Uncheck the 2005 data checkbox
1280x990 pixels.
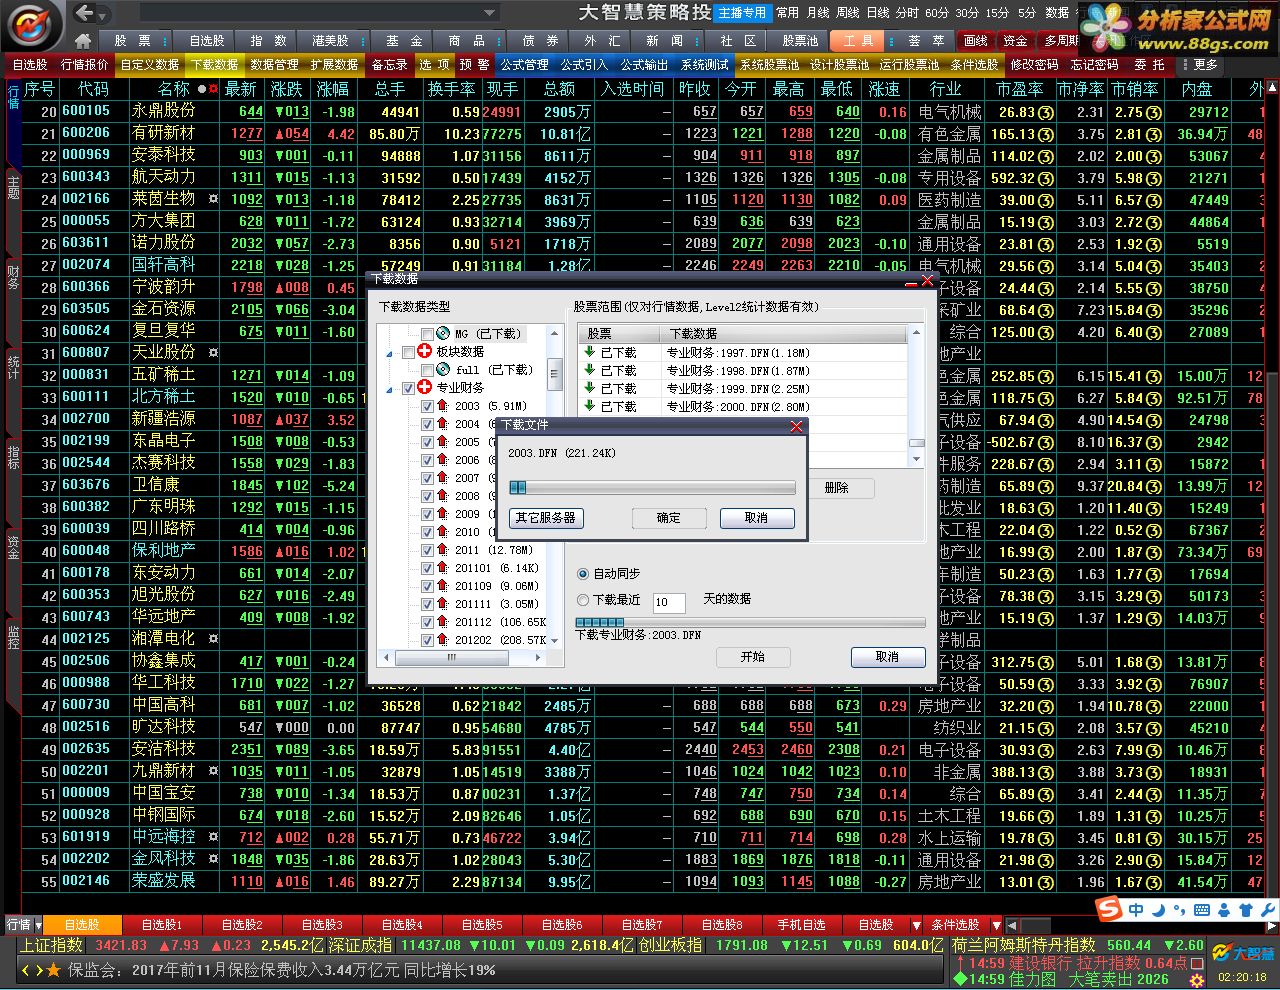427,442
